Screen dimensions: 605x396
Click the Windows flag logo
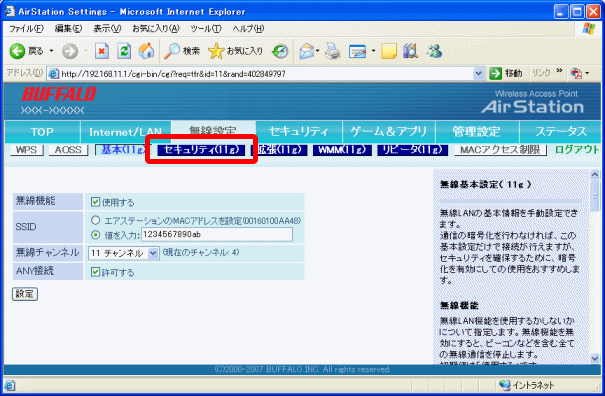pyautogui.click(x=589, y=28)
